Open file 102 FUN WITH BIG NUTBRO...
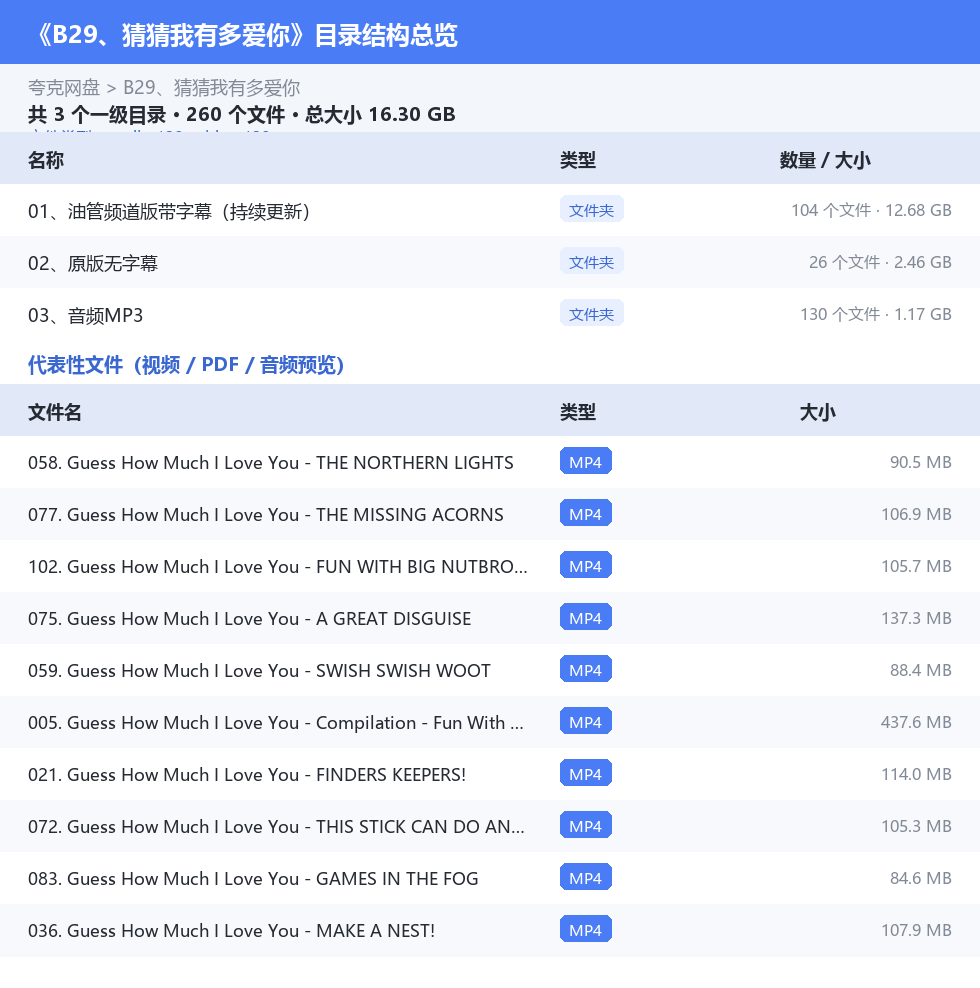This screenshot has height=988, width=980. [277, 566]
